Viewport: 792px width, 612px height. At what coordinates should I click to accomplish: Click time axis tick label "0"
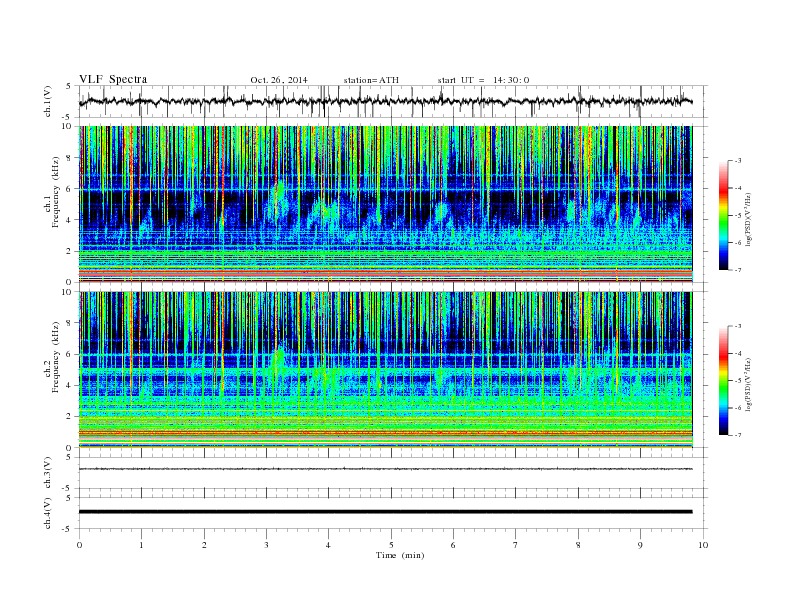pos(79,545)
